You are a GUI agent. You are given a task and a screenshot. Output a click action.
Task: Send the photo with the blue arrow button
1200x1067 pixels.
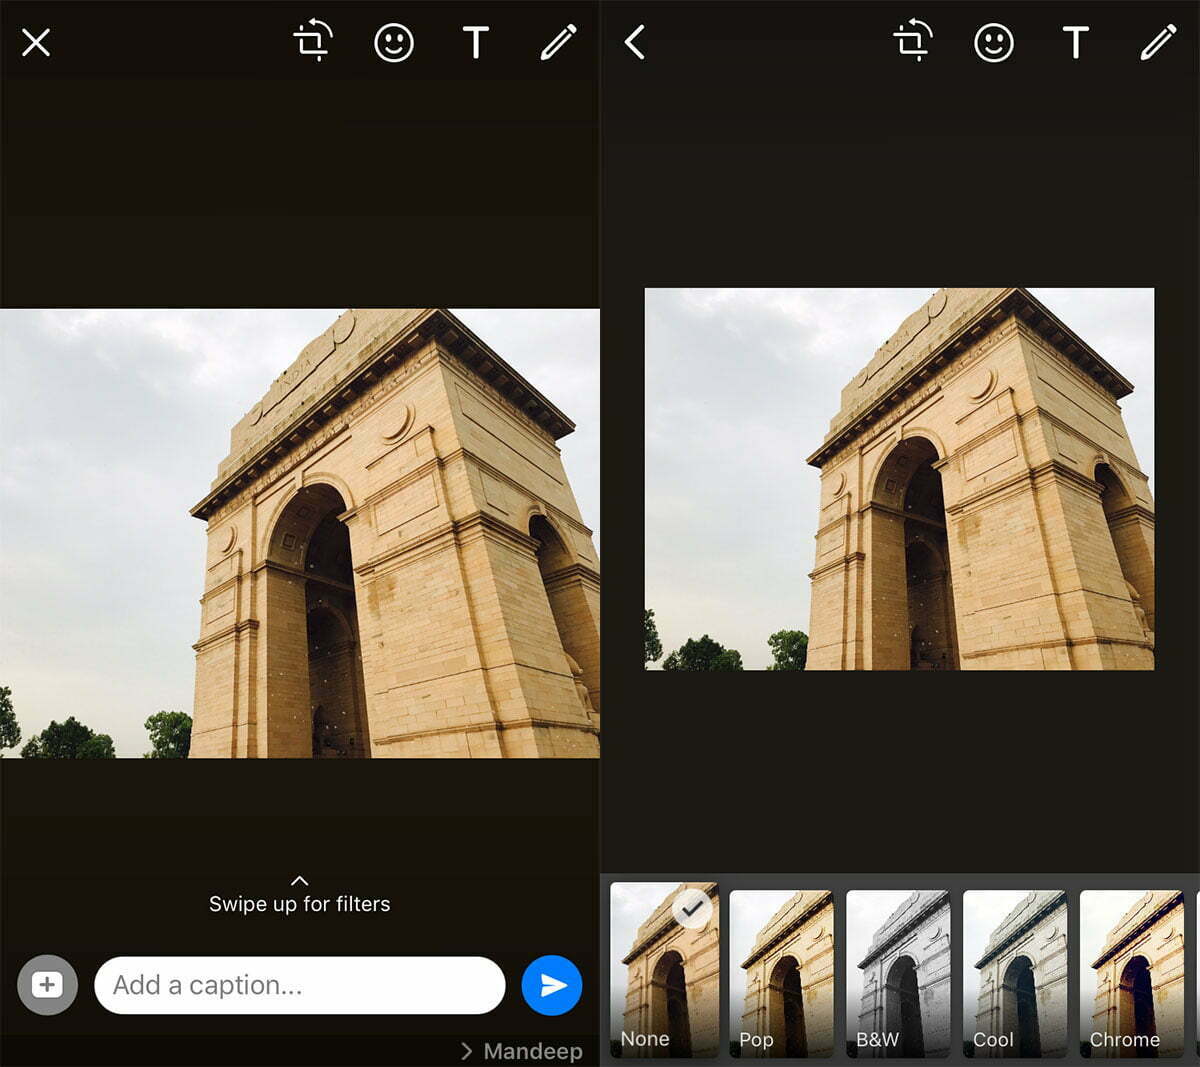(552, 985)
